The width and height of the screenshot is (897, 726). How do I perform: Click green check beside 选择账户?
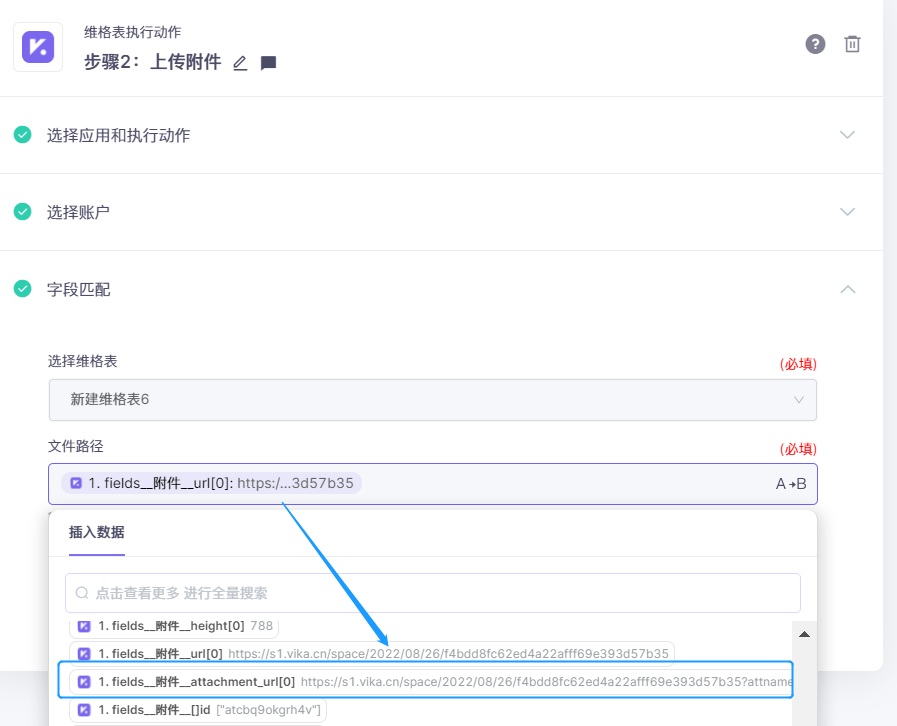tap(22, 212)
